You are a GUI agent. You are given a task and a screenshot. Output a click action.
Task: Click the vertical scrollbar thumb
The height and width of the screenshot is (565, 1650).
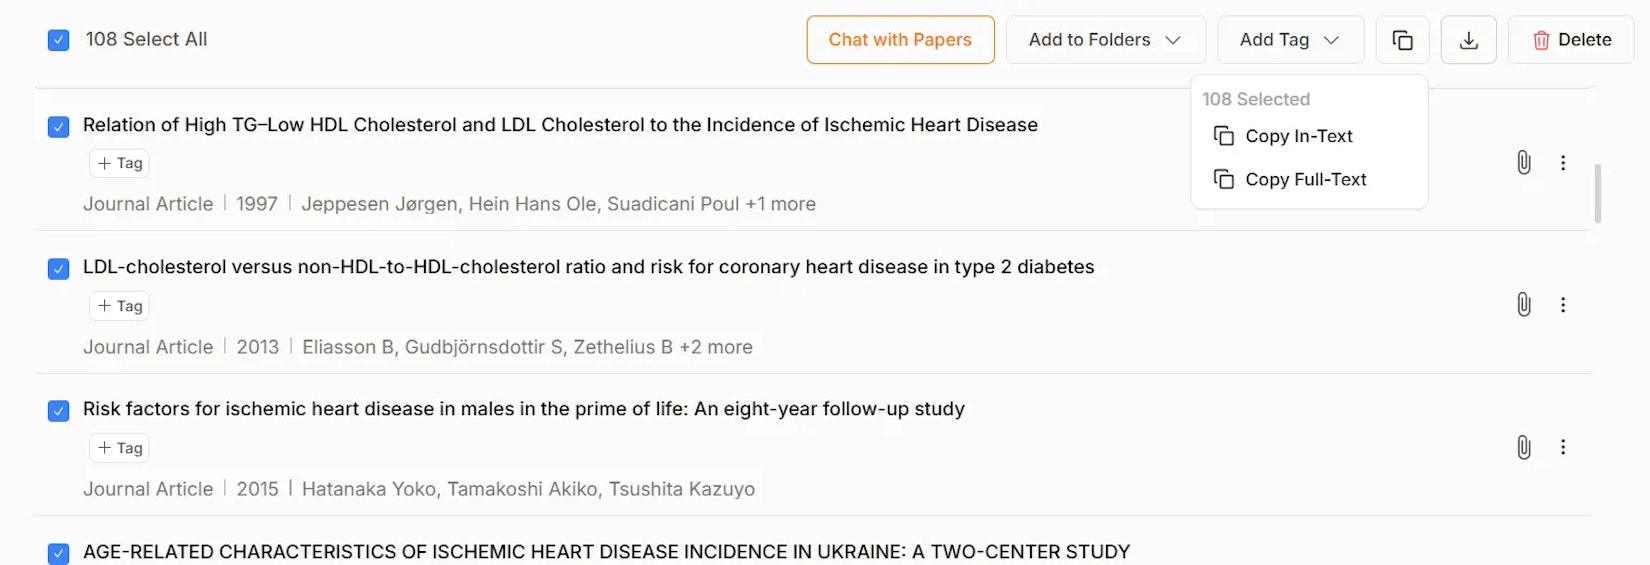1597,194
